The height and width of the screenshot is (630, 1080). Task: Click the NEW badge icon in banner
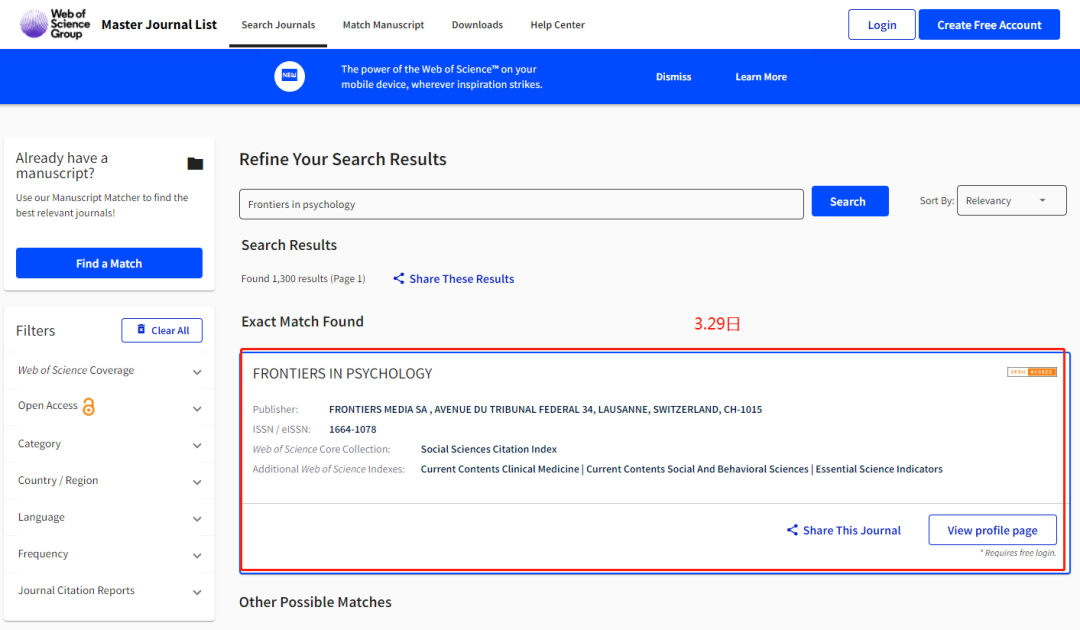(x=289, y=77)
